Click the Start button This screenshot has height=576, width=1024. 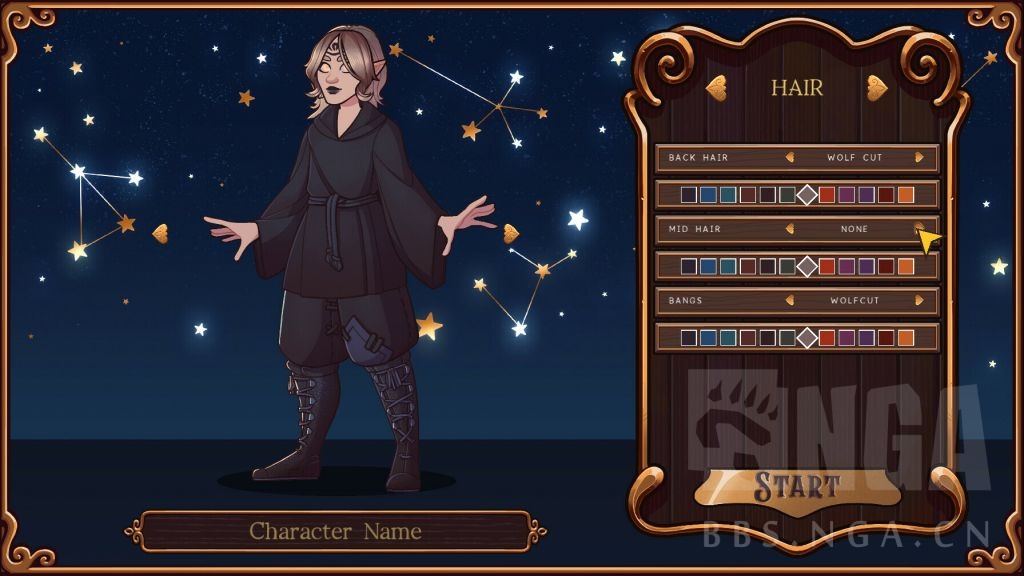click(797, 487)
